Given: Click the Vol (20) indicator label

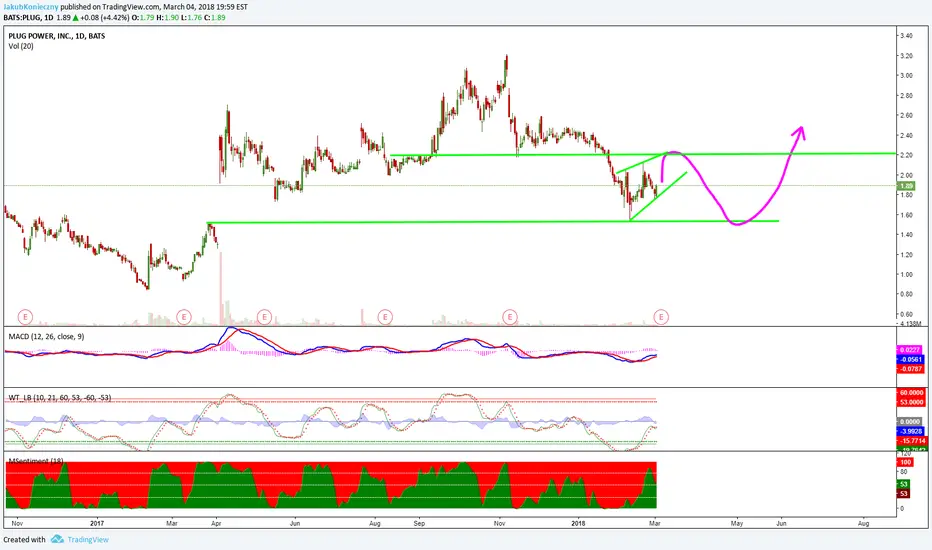Looking at the screenshot, I should pos(21,46).
